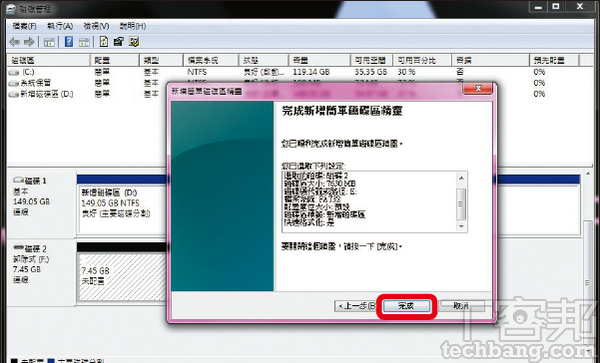Screen dimensions: 600x363
Task: Click the 完成 finish button
Action: pyautogui.click(x=406, y=306)
